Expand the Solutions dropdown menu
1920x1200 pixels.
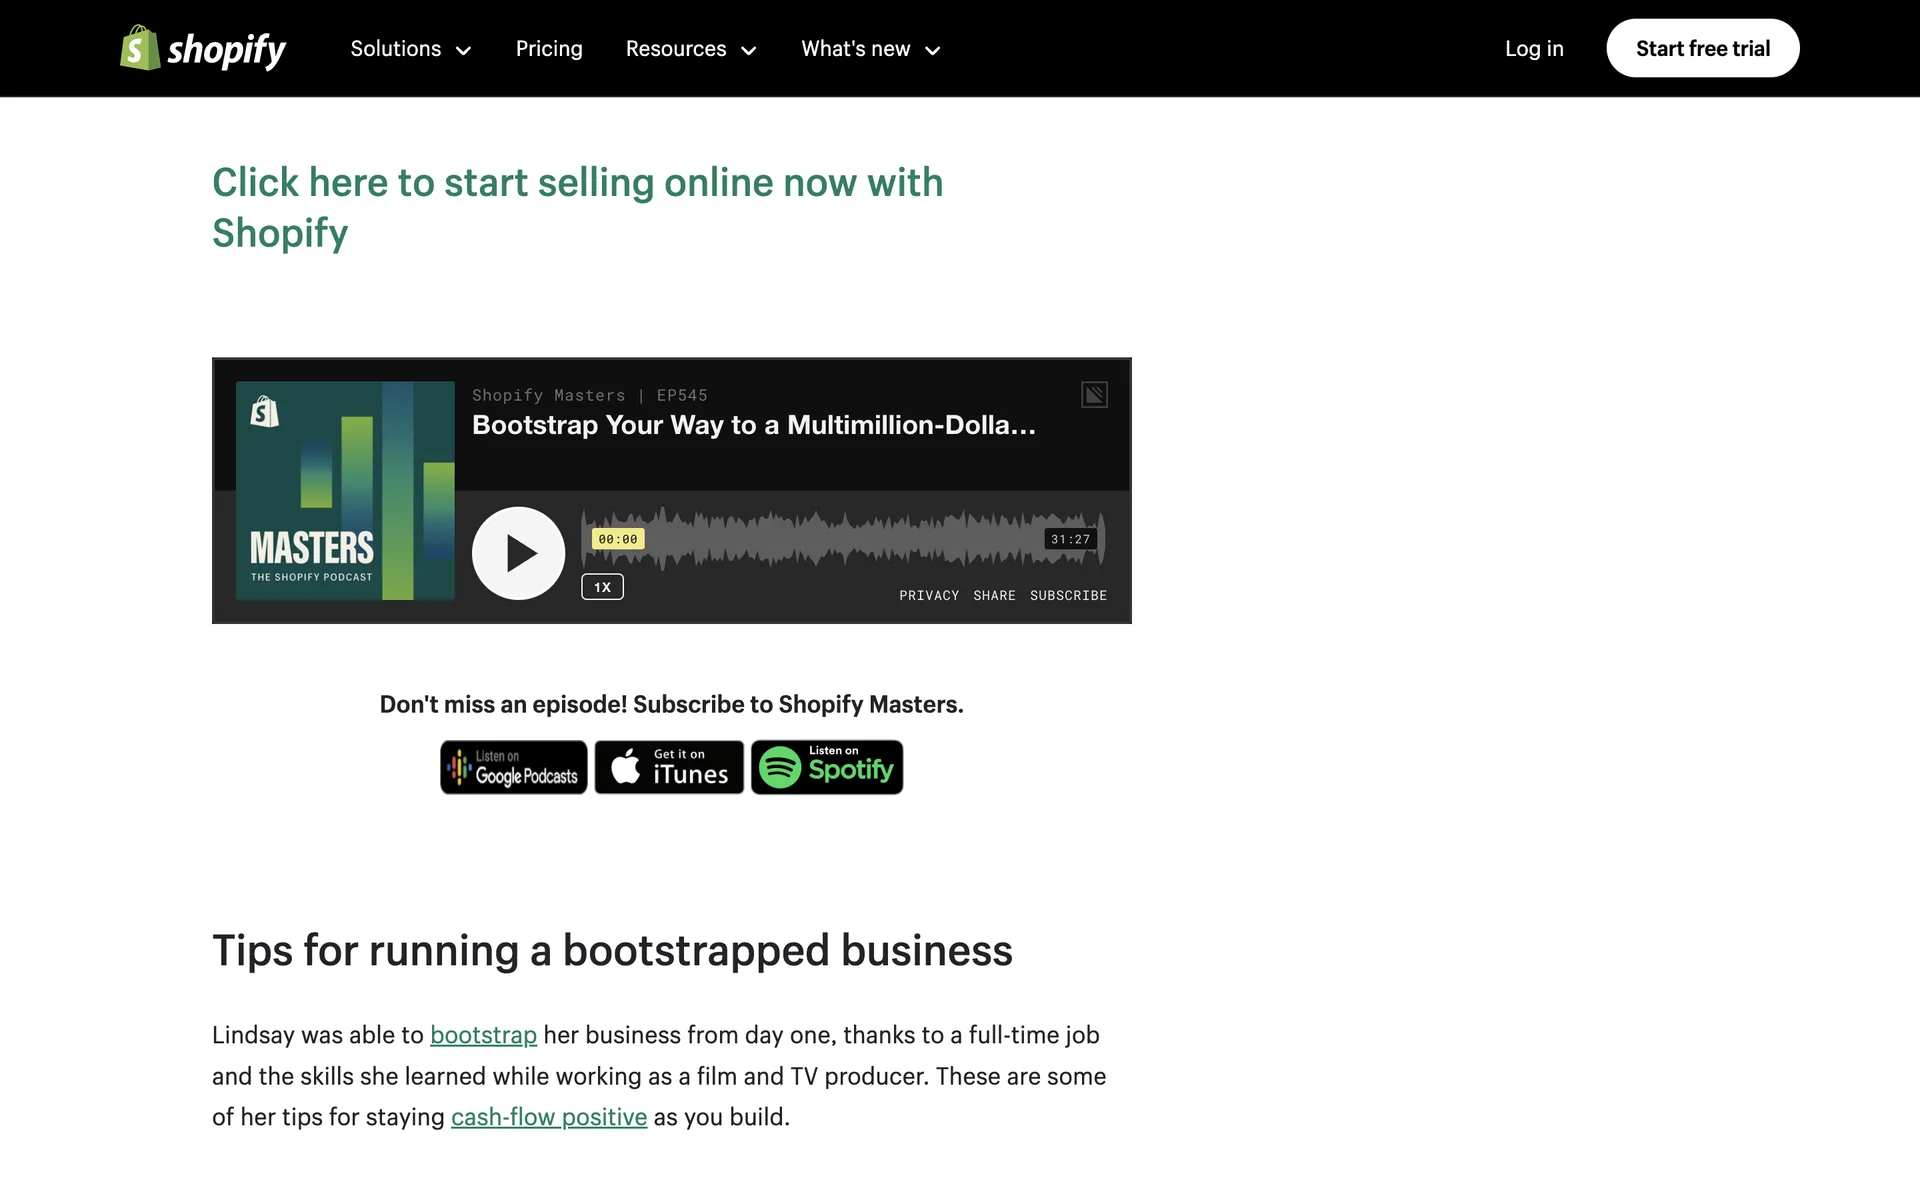point(410,49)
